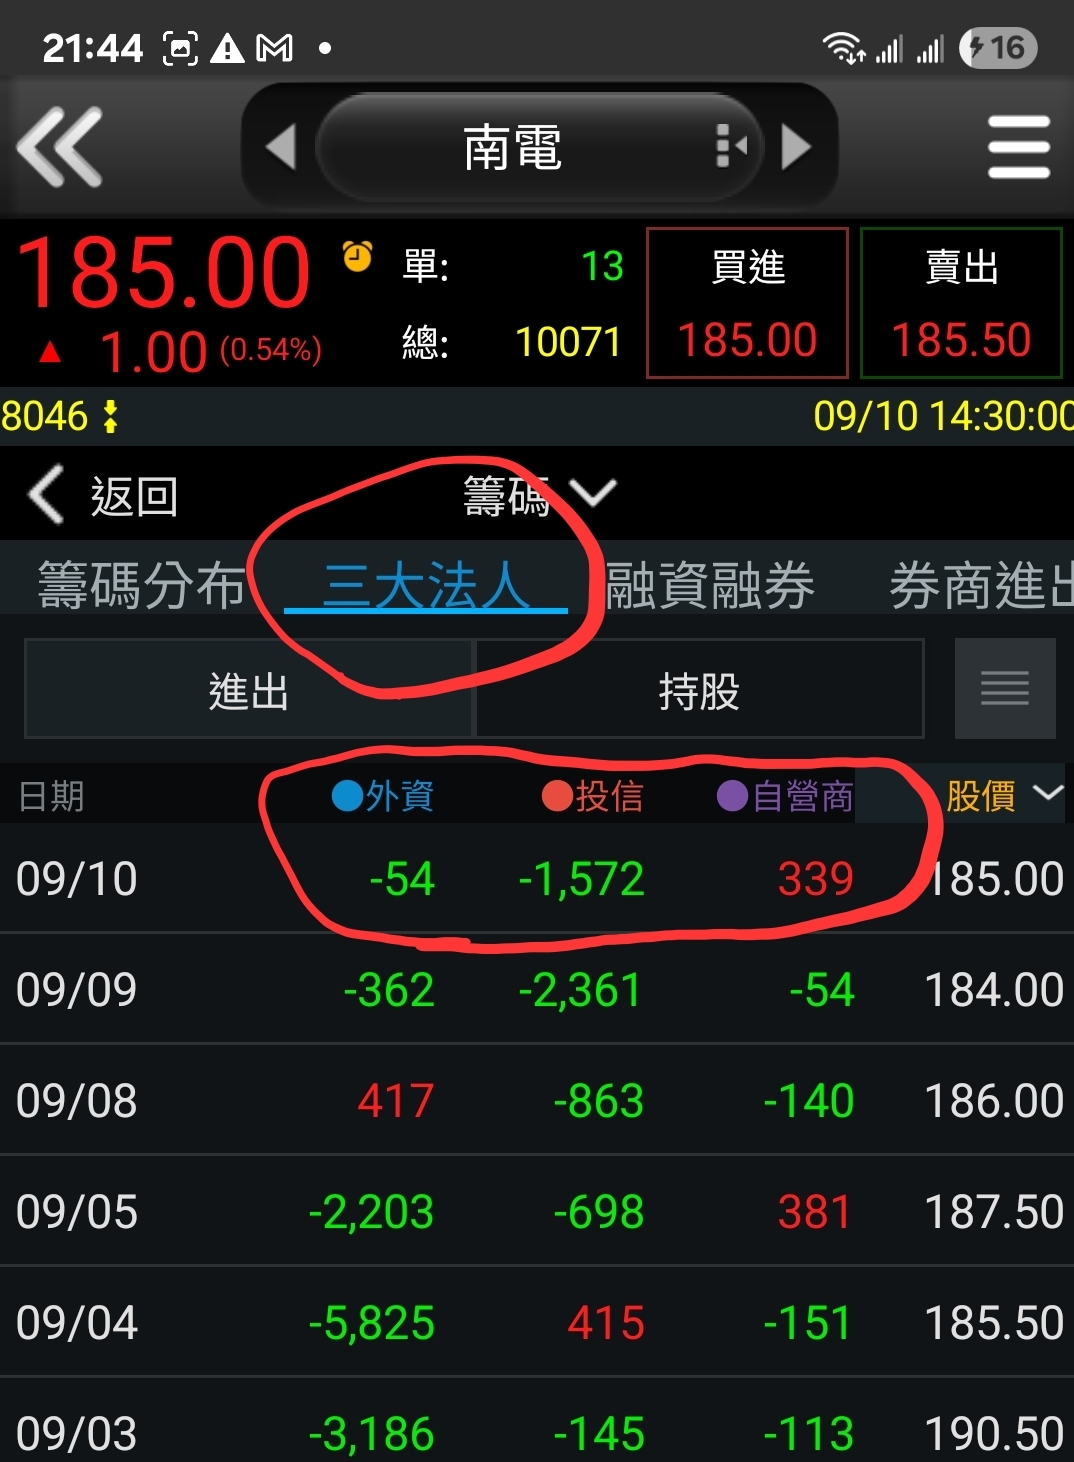The height and width of the screenshot is (1462, 1074).
Task: Tap the price alert clock icon
Action: pyautogui.click(x=357, y=256)
